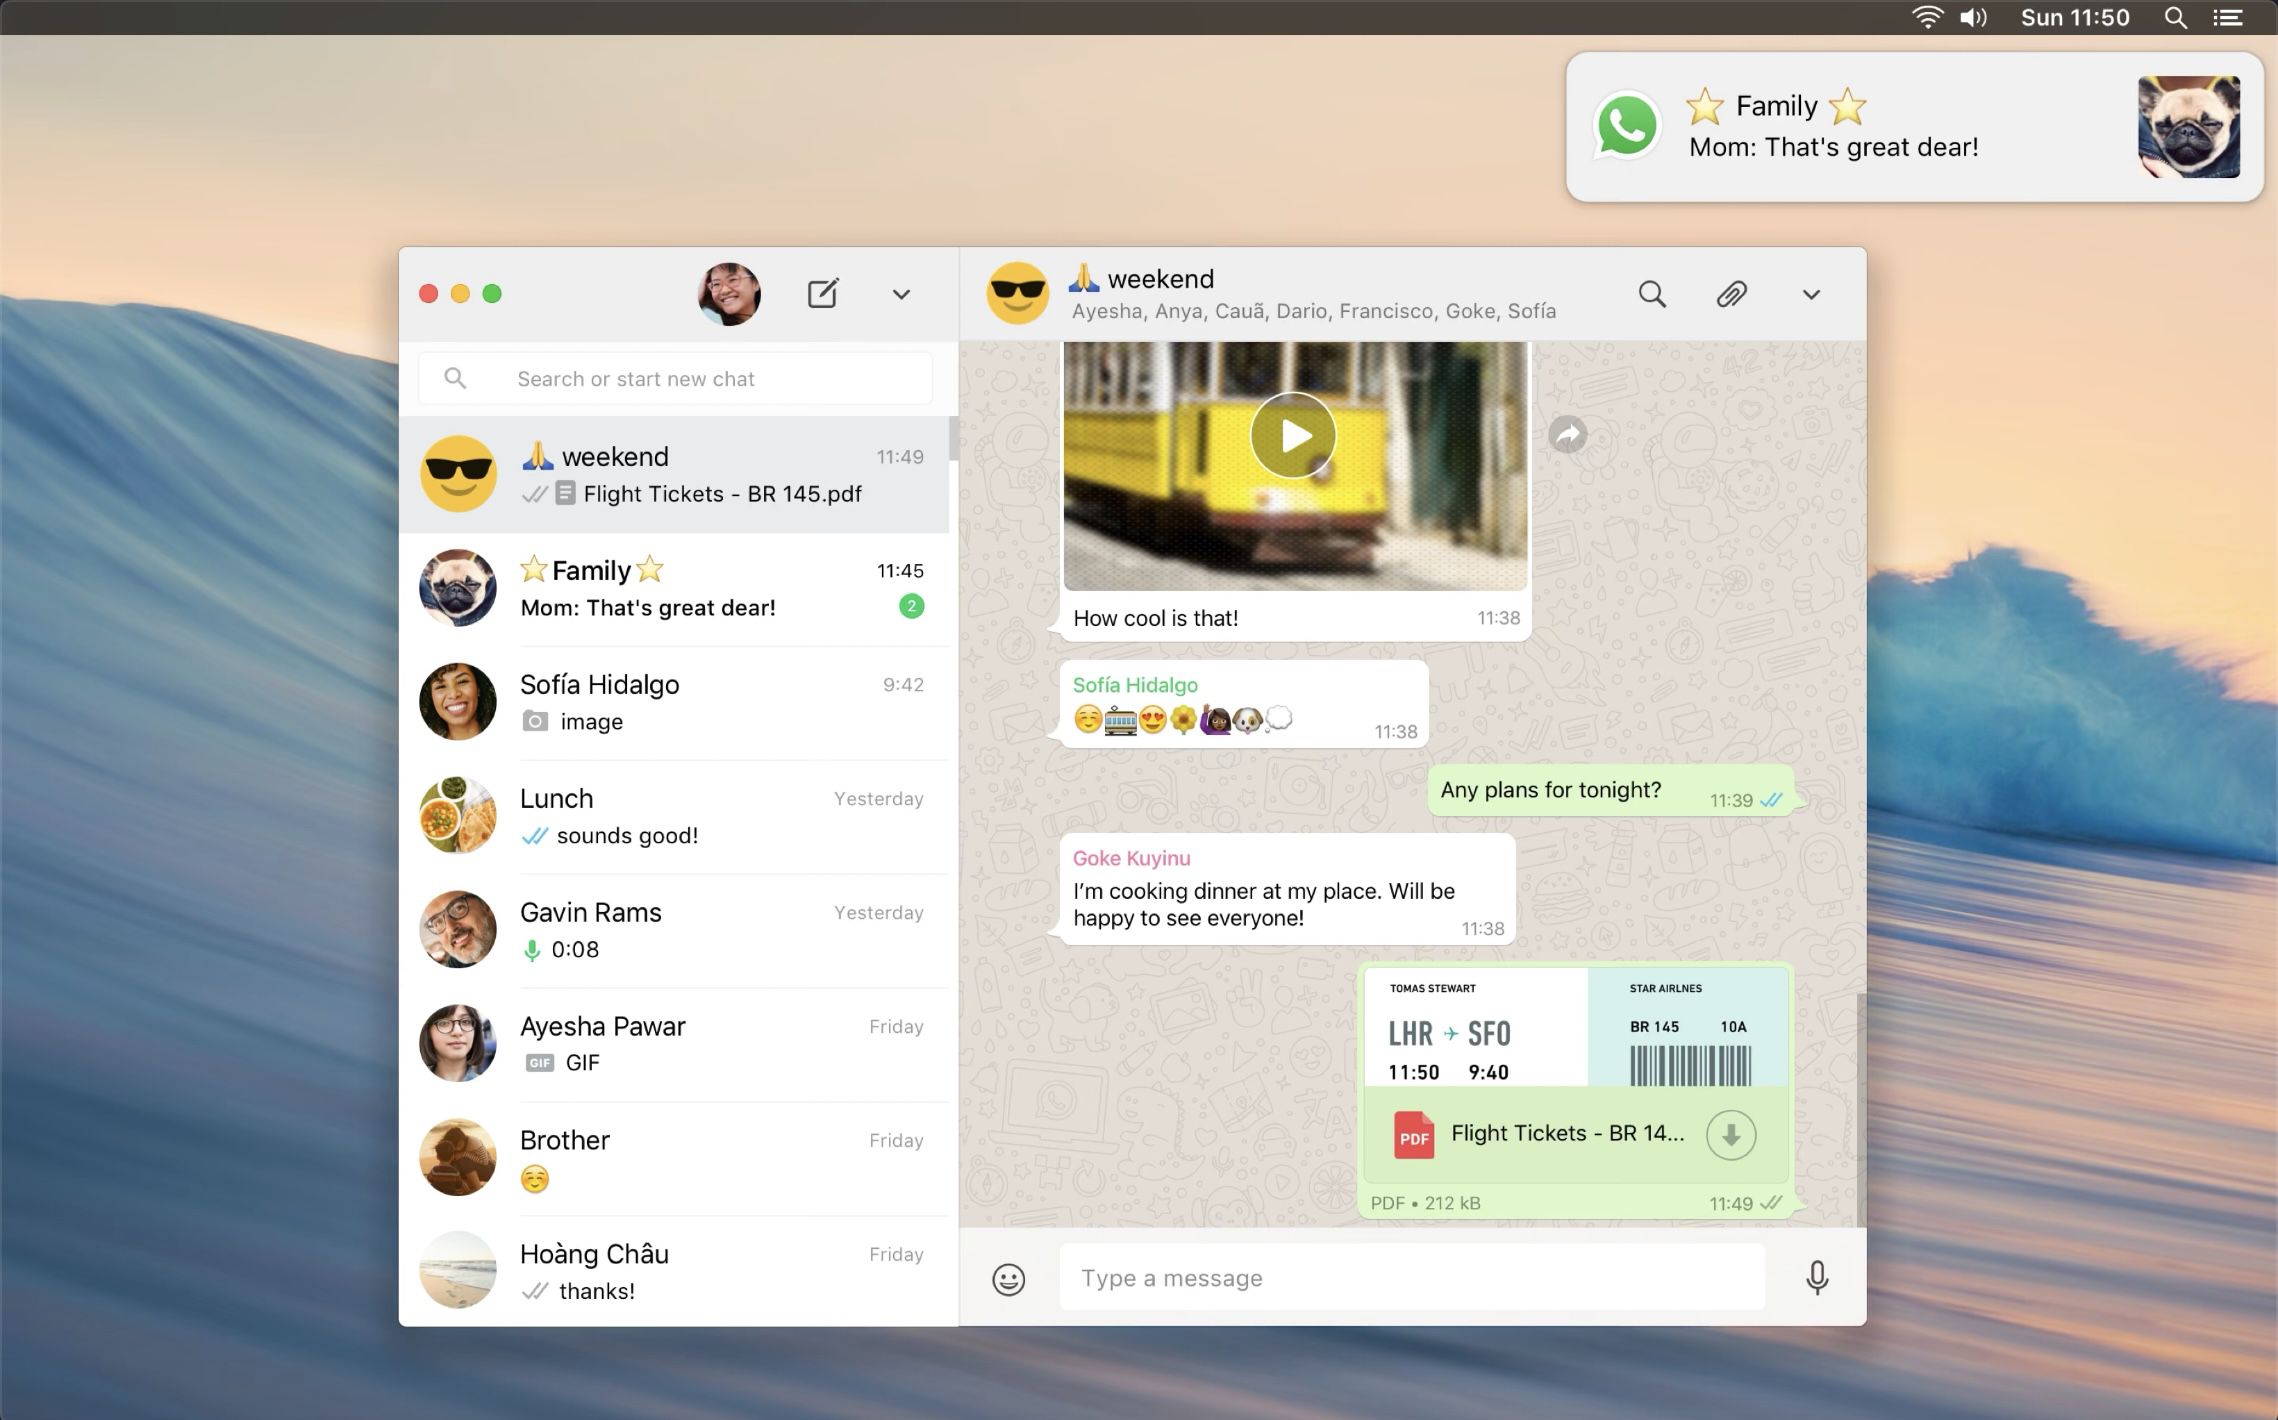The image size is (2278, 1420).
Task: Click the compose new chat icon
Action: click(x=823, y=293)
